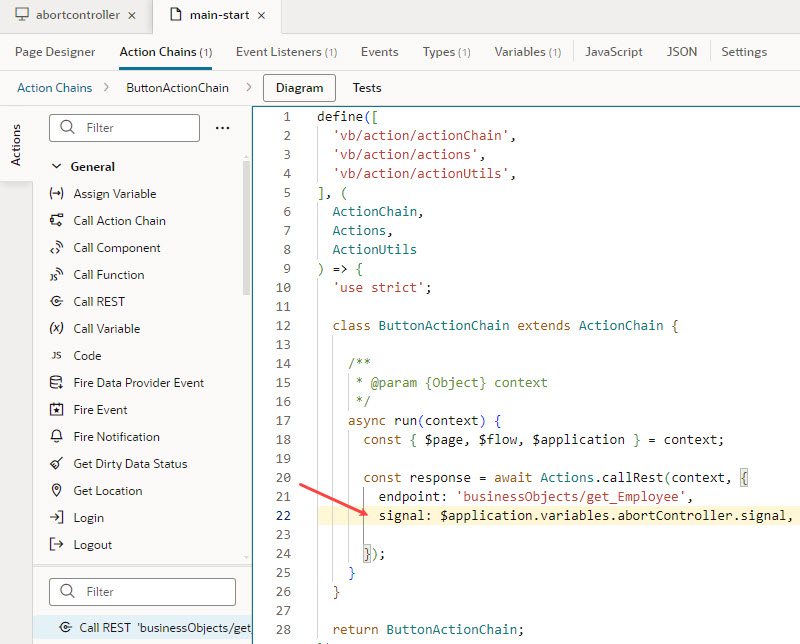Screen dimensions: 800x644
Task: Click the Action Chains breadcrumb link
Action: click(x=55, y=88)
